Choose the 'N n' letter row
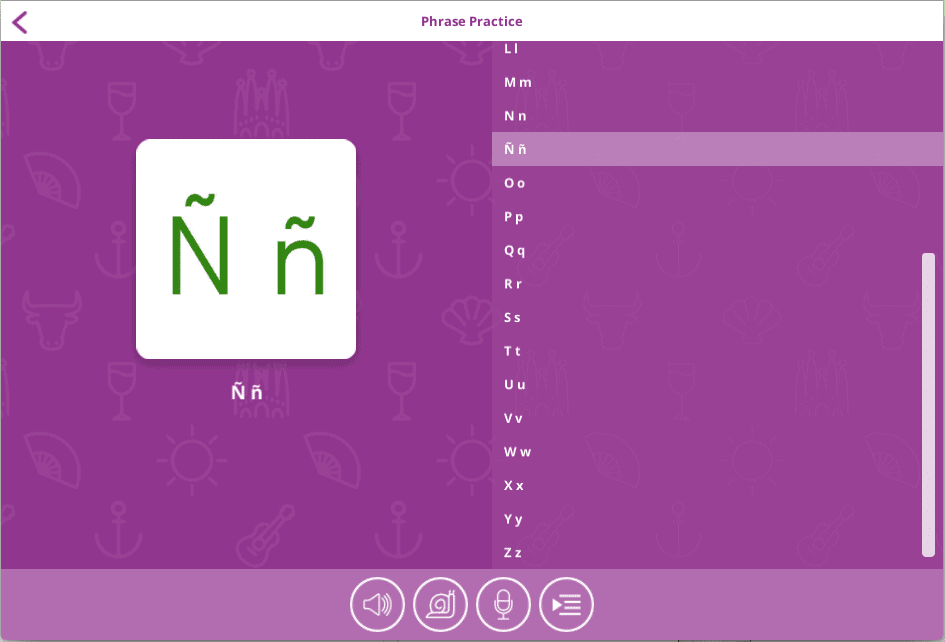This screenshot has height=642, width=945. (x=717, y=116)
